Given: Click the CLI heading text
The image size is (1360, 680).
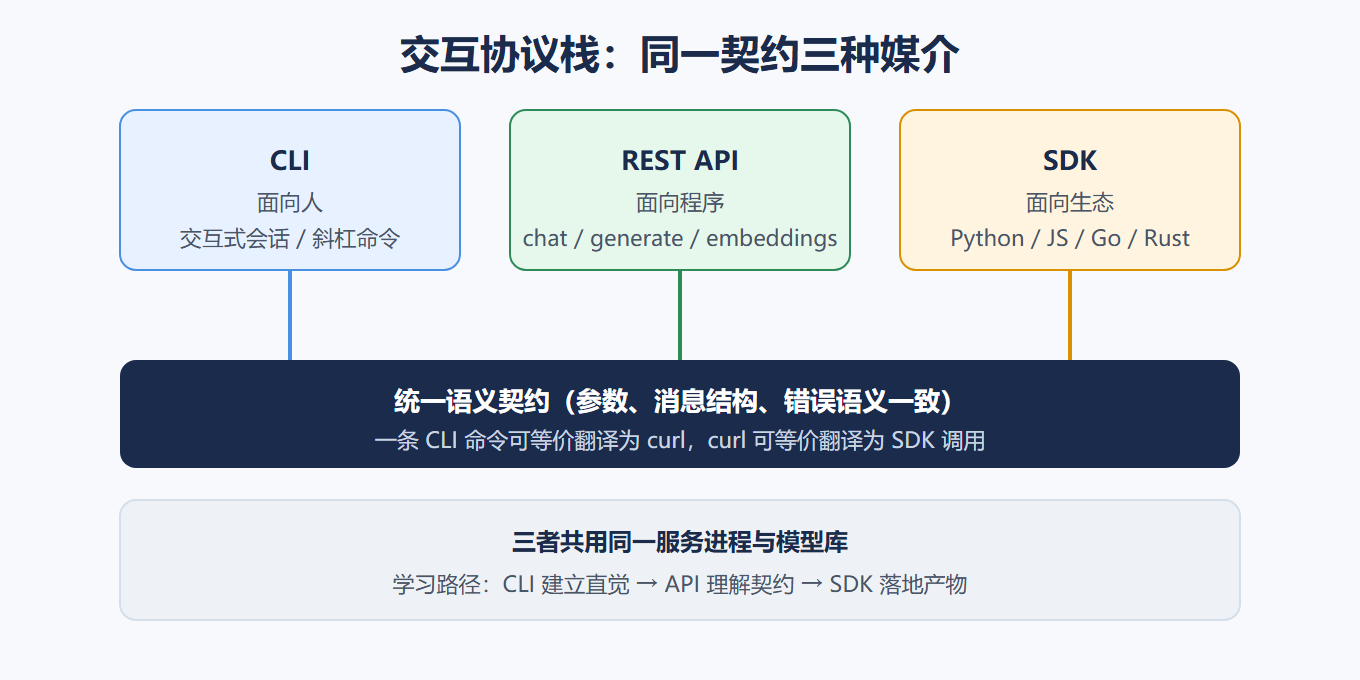Looking at the screenshot, I should (290, 160).
